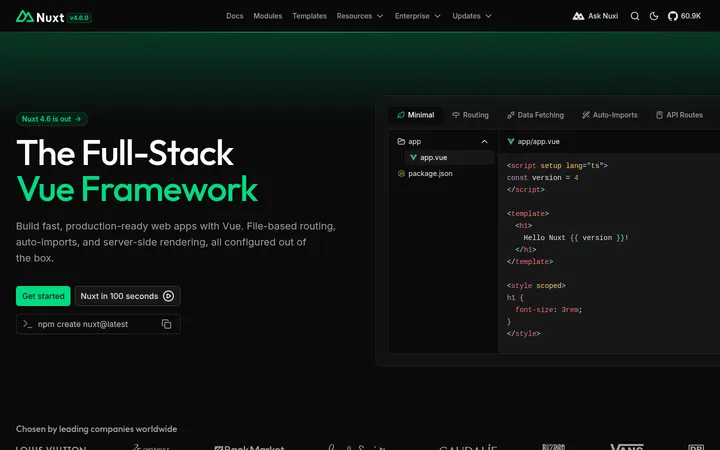
Task: Open the Ask Nuxi assistant
Action: click(x=595, y=16)
